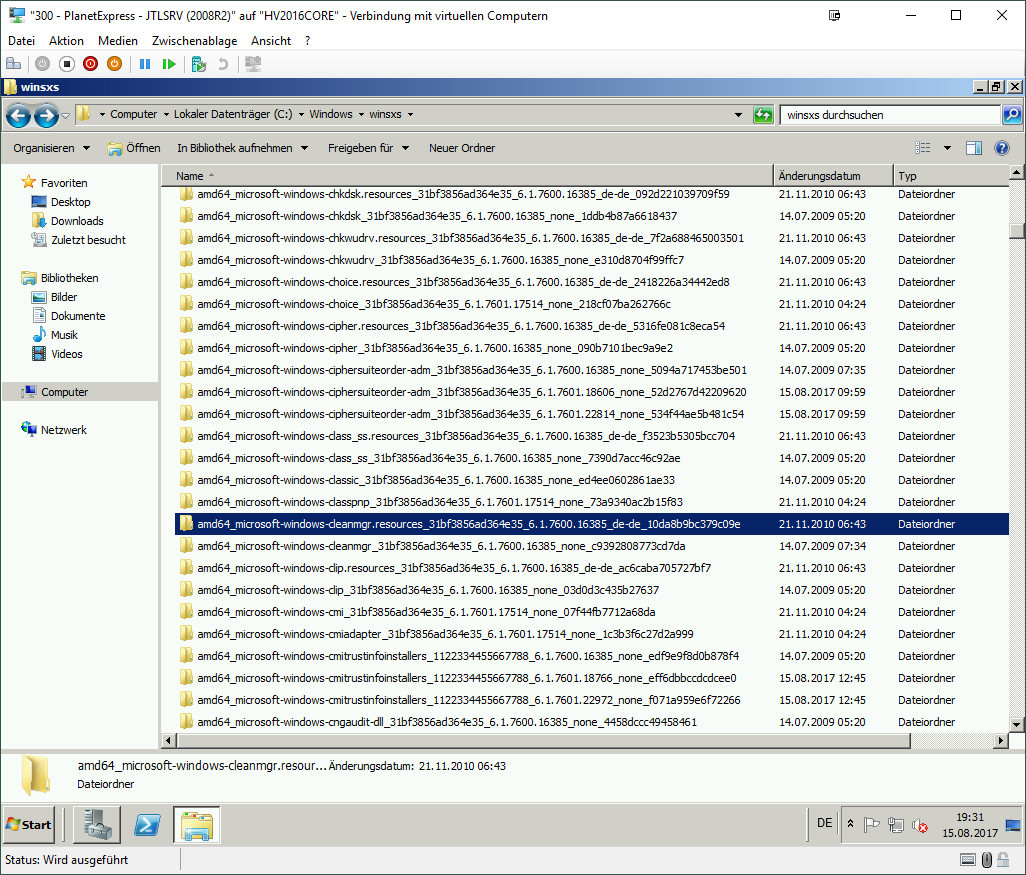This screenshot has width=1026, height=875.
Task: Click the red Shut Down VM icon
Action: click(91, 64)
